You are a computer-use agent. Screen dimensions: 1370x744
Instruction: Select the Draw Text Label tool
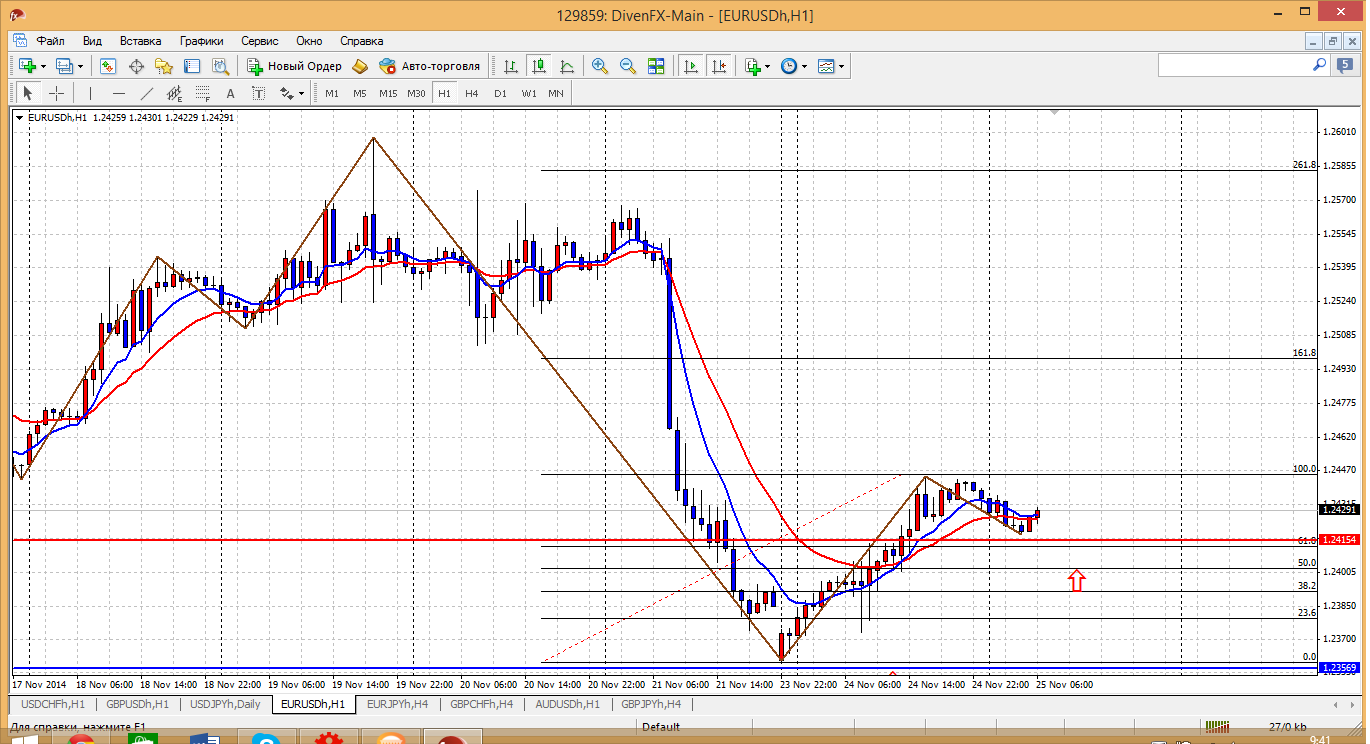click(x=258, y=93)
